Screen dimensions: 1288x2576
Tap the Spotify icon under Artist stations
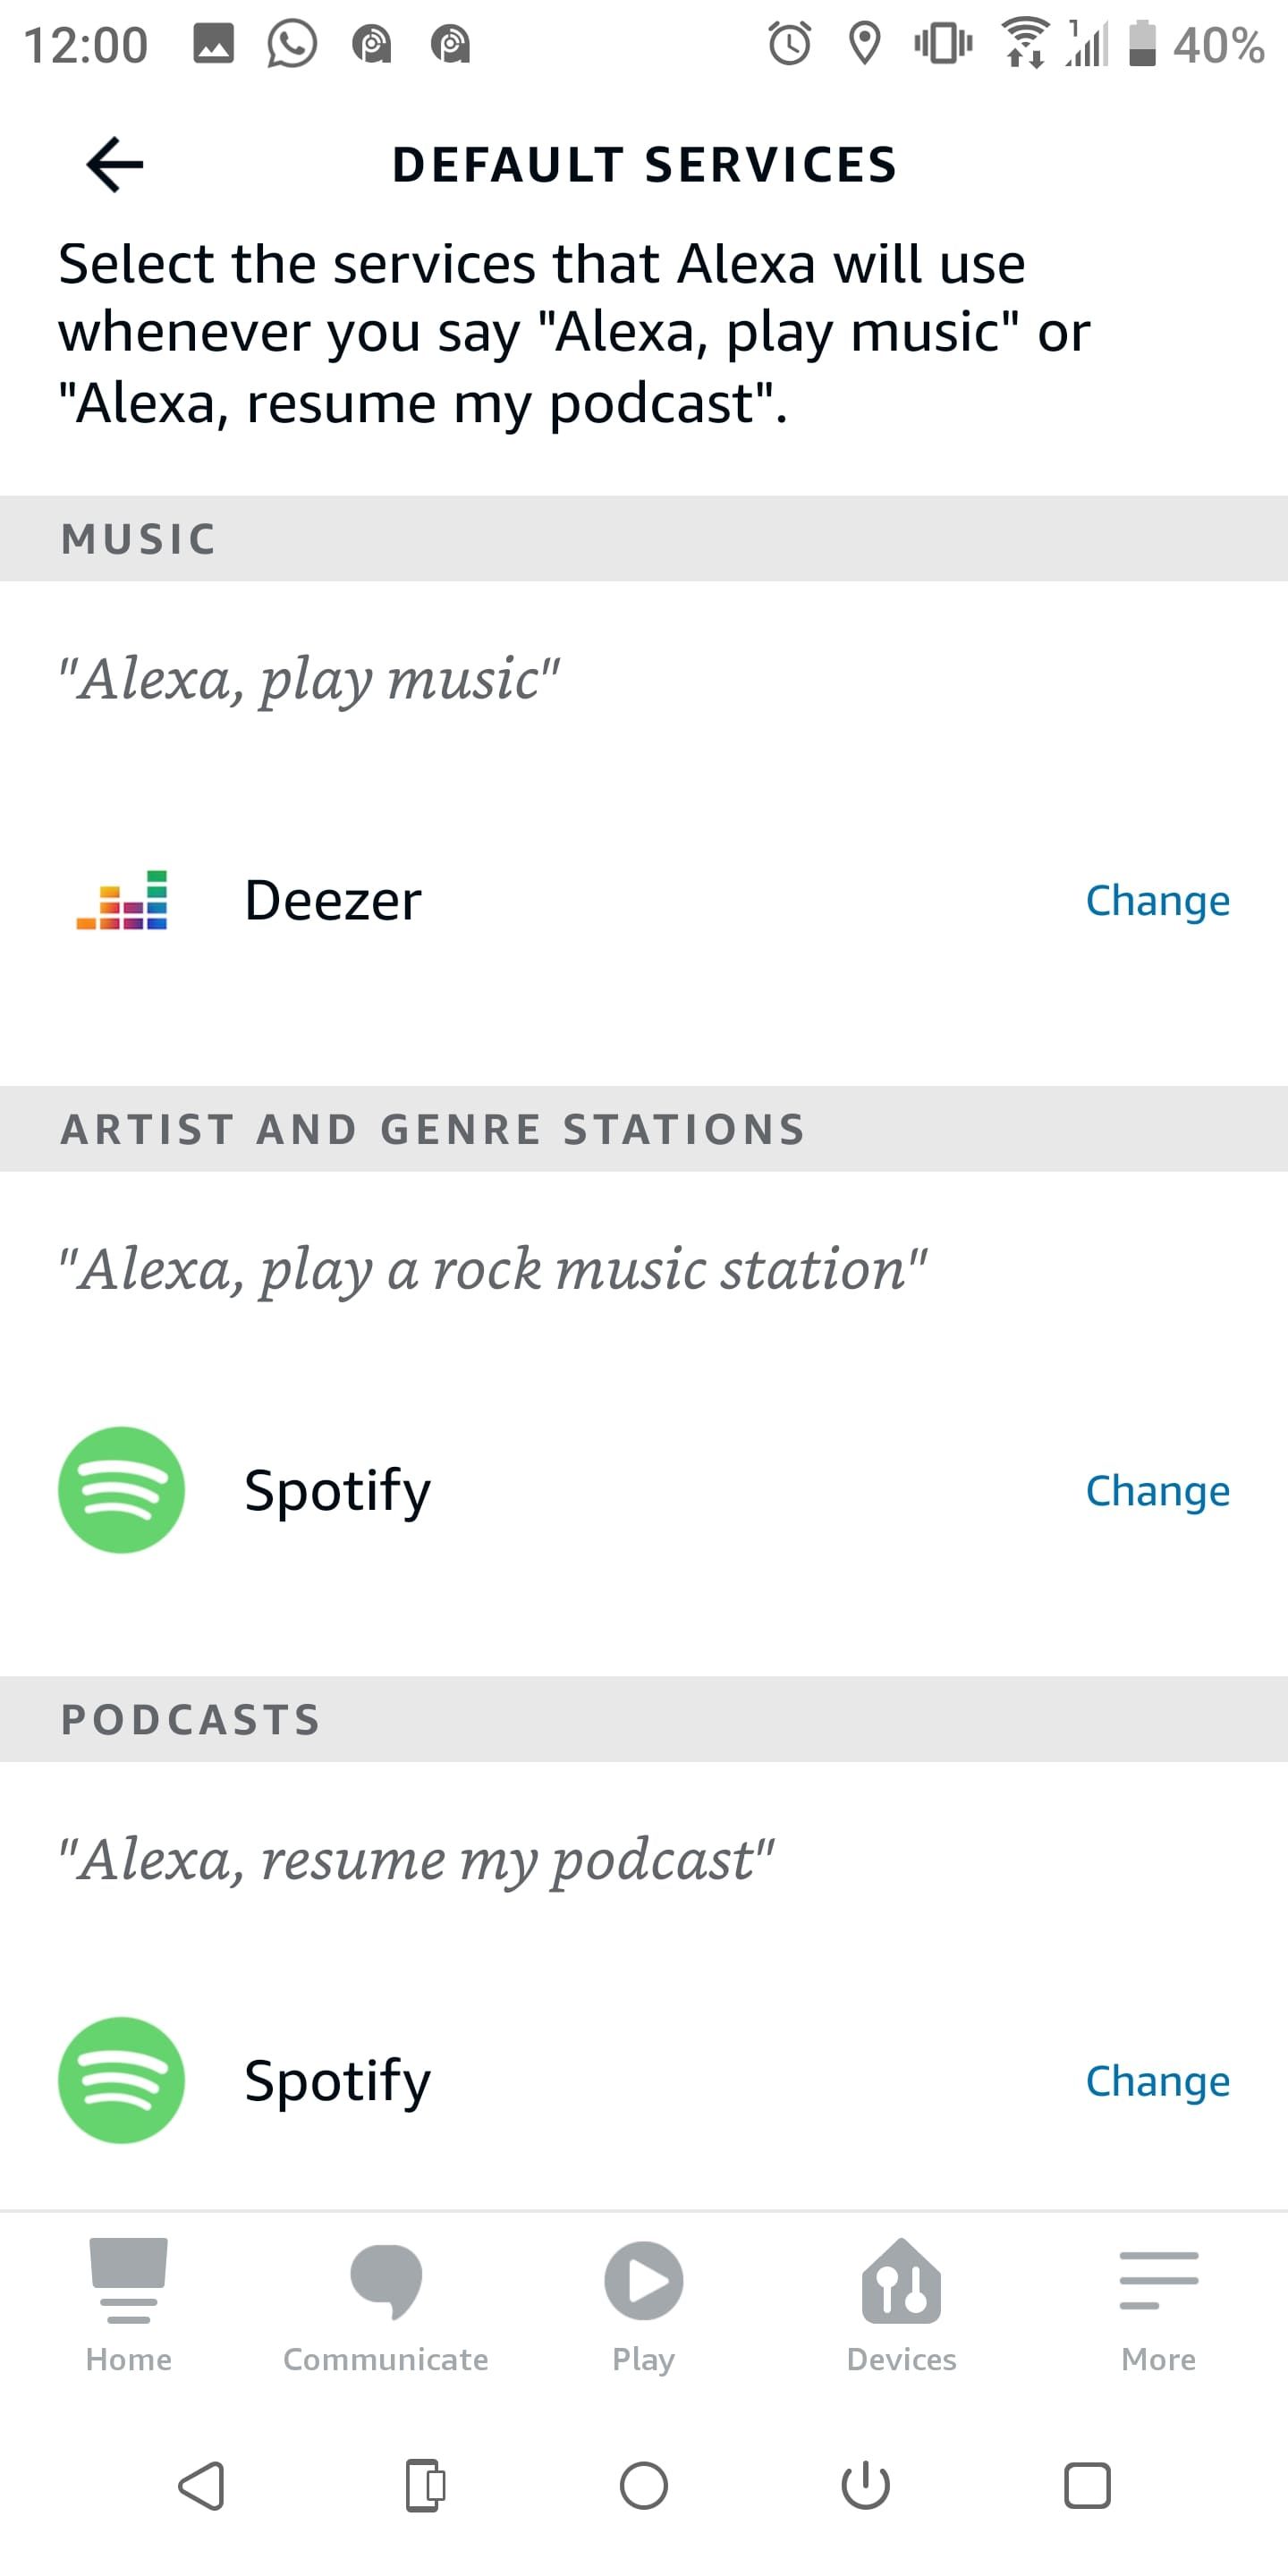click(122, 1489)
